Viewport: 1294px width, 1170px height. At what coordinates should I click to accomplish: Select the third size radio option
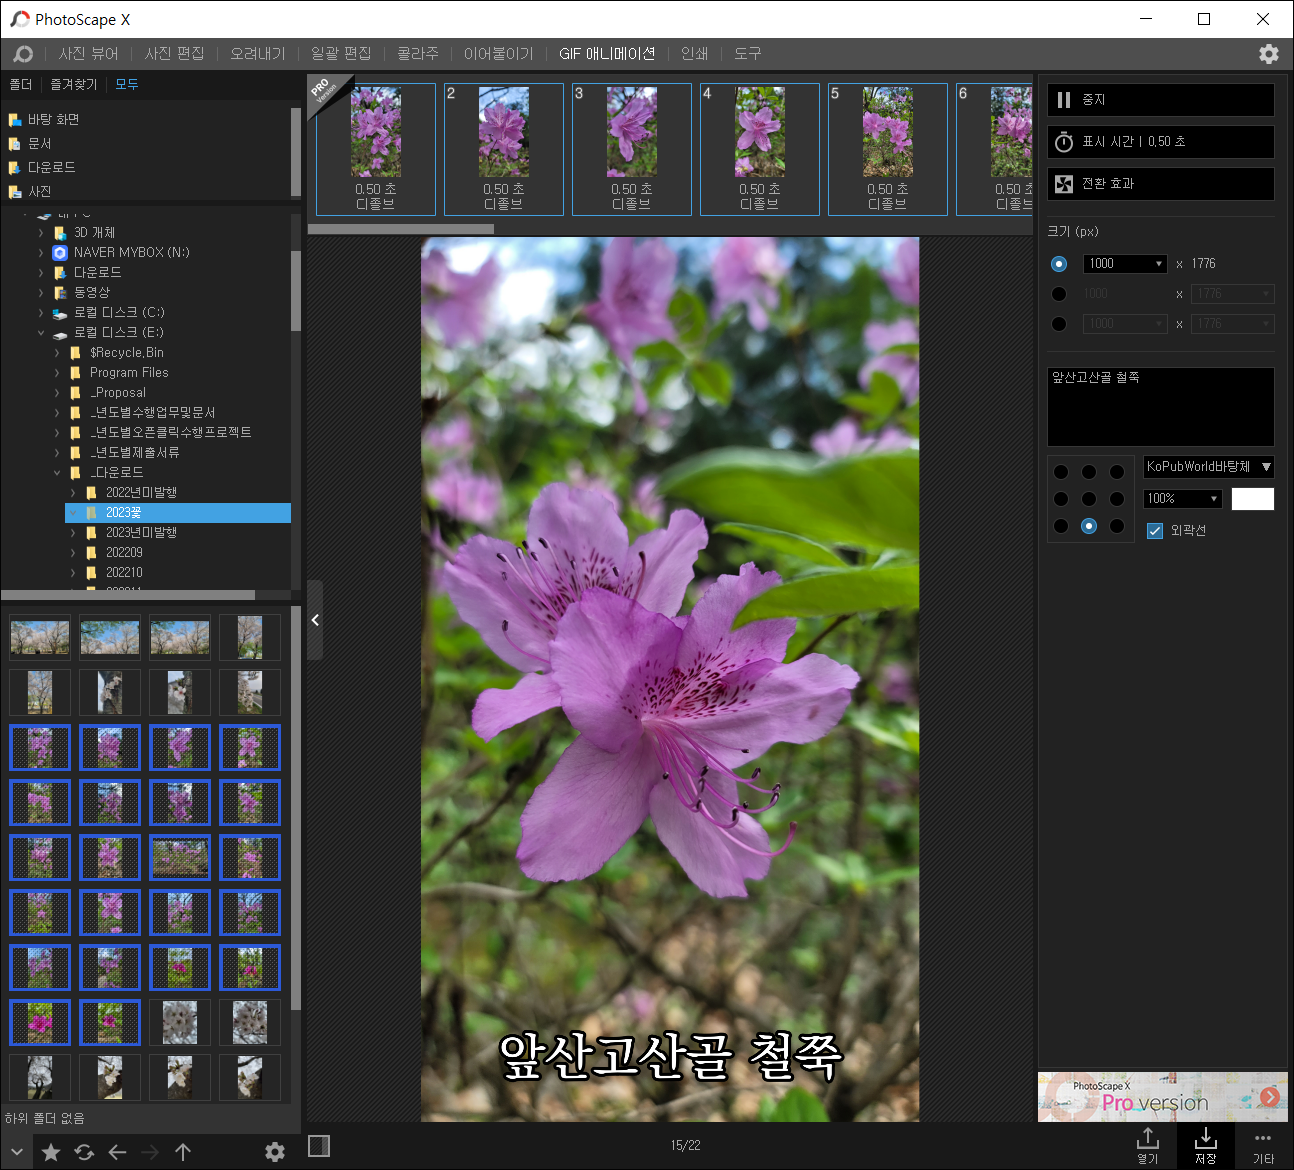1059,324
